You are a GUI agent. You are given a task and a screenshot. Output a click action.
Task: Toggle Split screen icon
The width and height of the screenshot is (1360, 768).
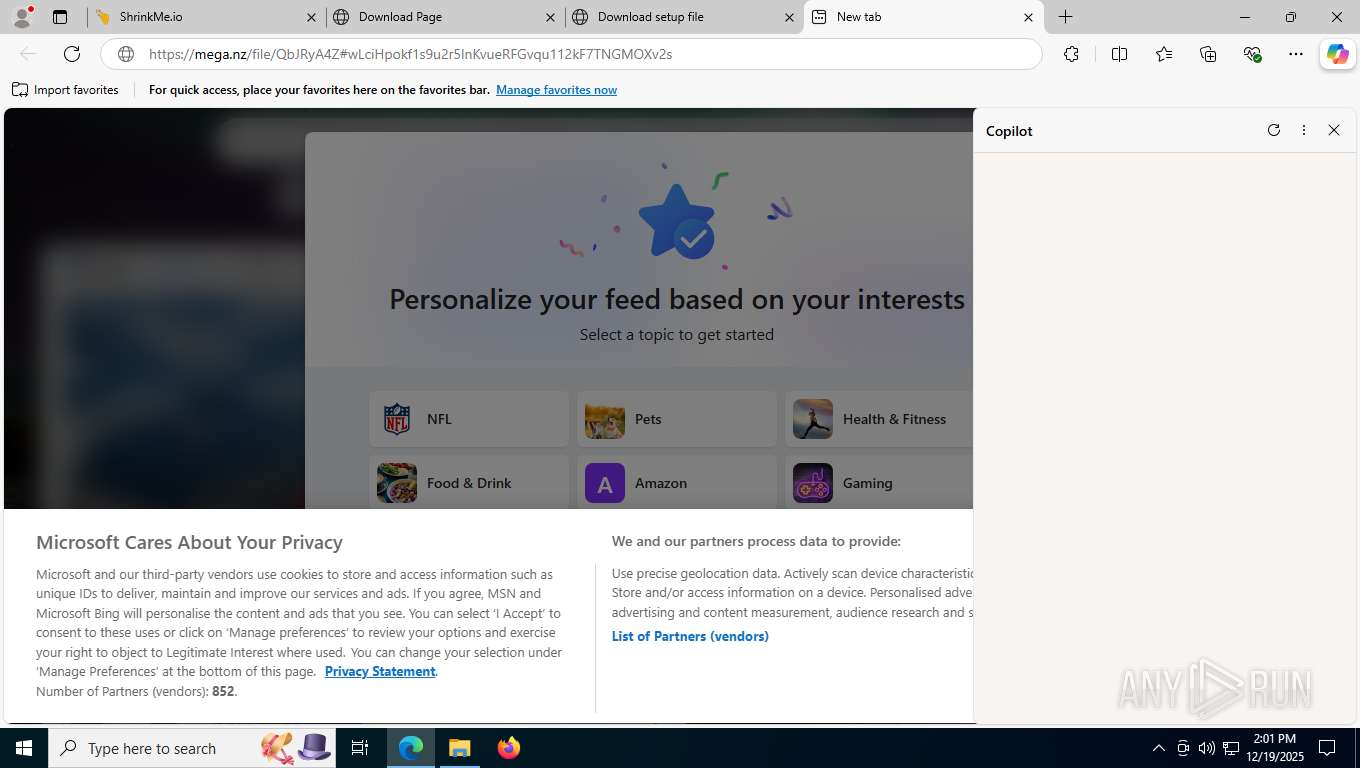coord(1119,54)
